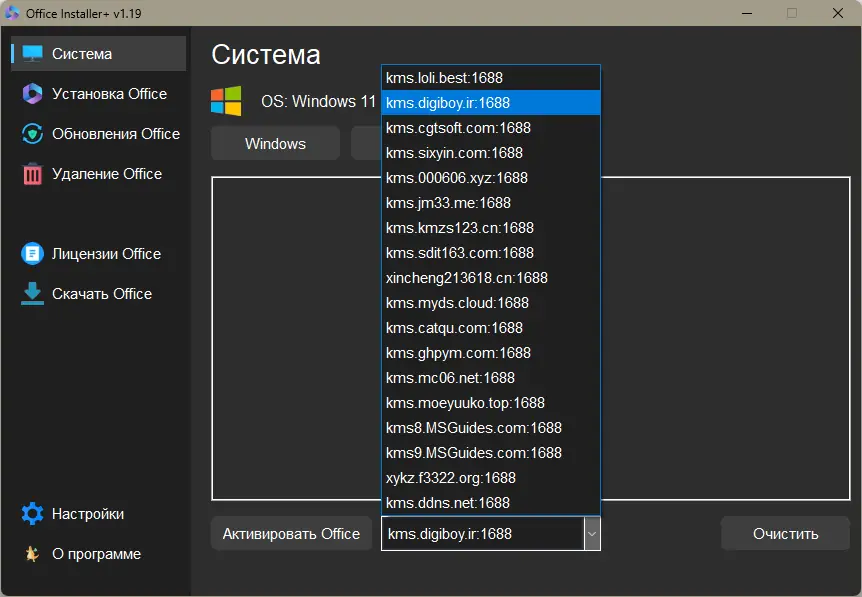Click the Установка Office cube icon
This screenshot has width=862, height=597.
click(x=31, y=93)
